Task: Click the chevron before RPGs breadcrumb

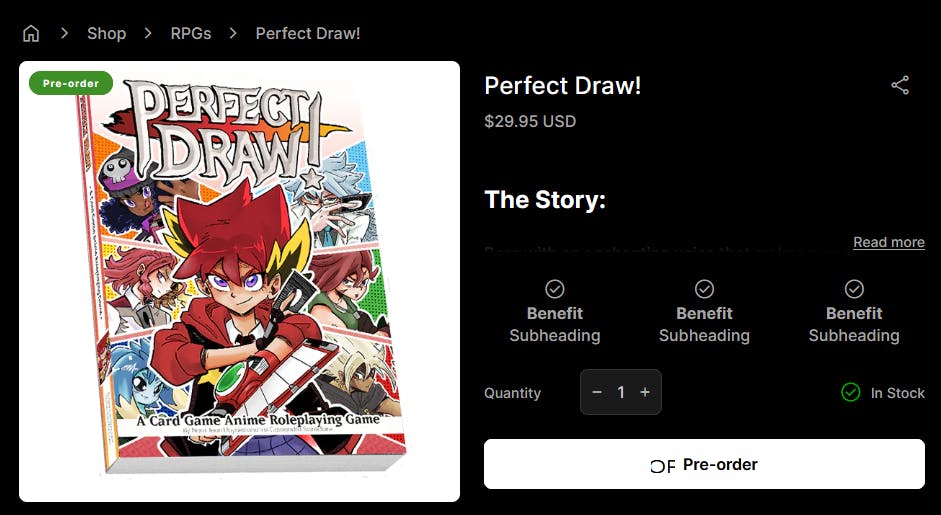Action: pyautogui.click(x=148, y=34)
